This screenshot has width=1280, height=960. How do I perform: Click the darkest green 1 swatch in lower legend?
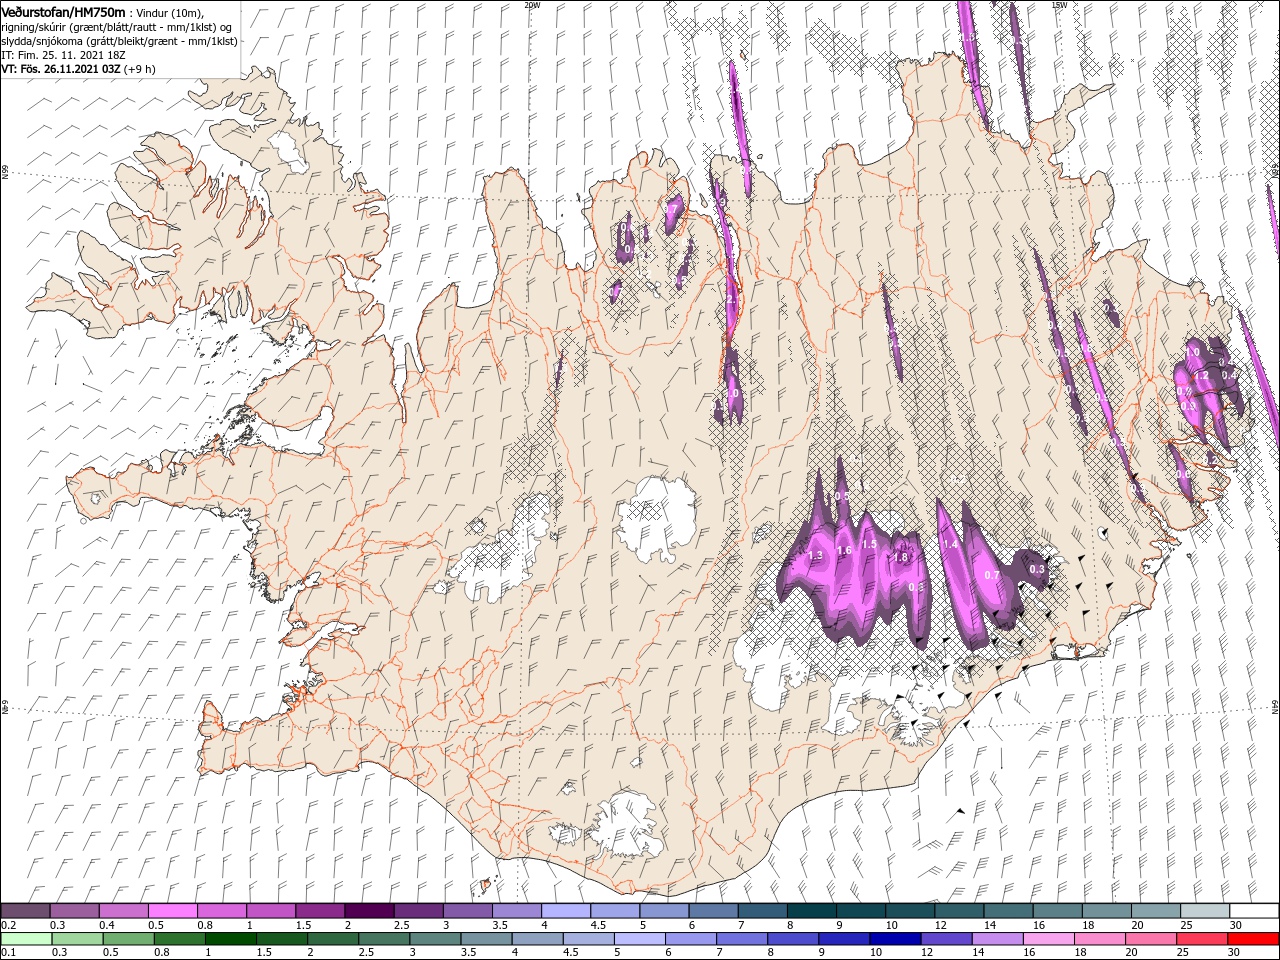[231, 938]
